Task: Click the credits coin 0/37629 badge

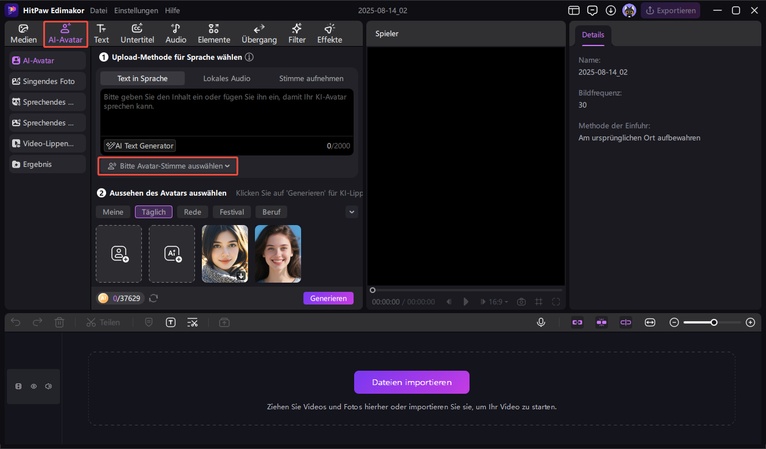Action: click(120, 298)
